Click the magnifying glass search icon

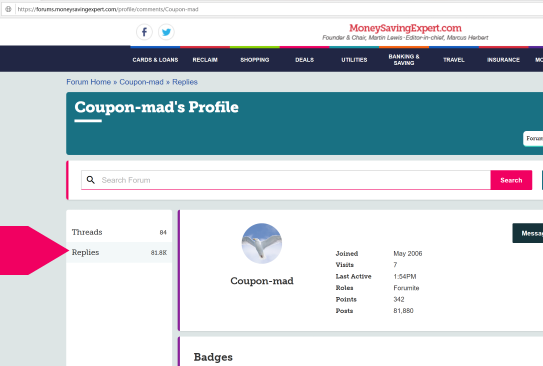91,180
